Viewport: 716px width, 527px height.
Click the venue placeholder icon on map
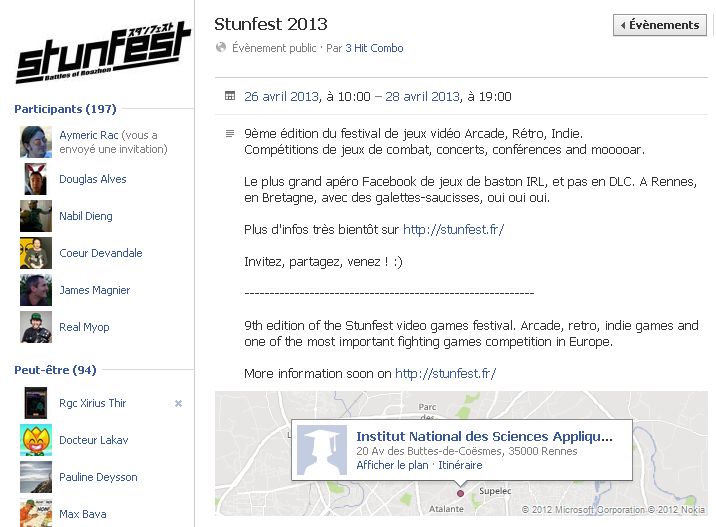click(x=322, y=449)
